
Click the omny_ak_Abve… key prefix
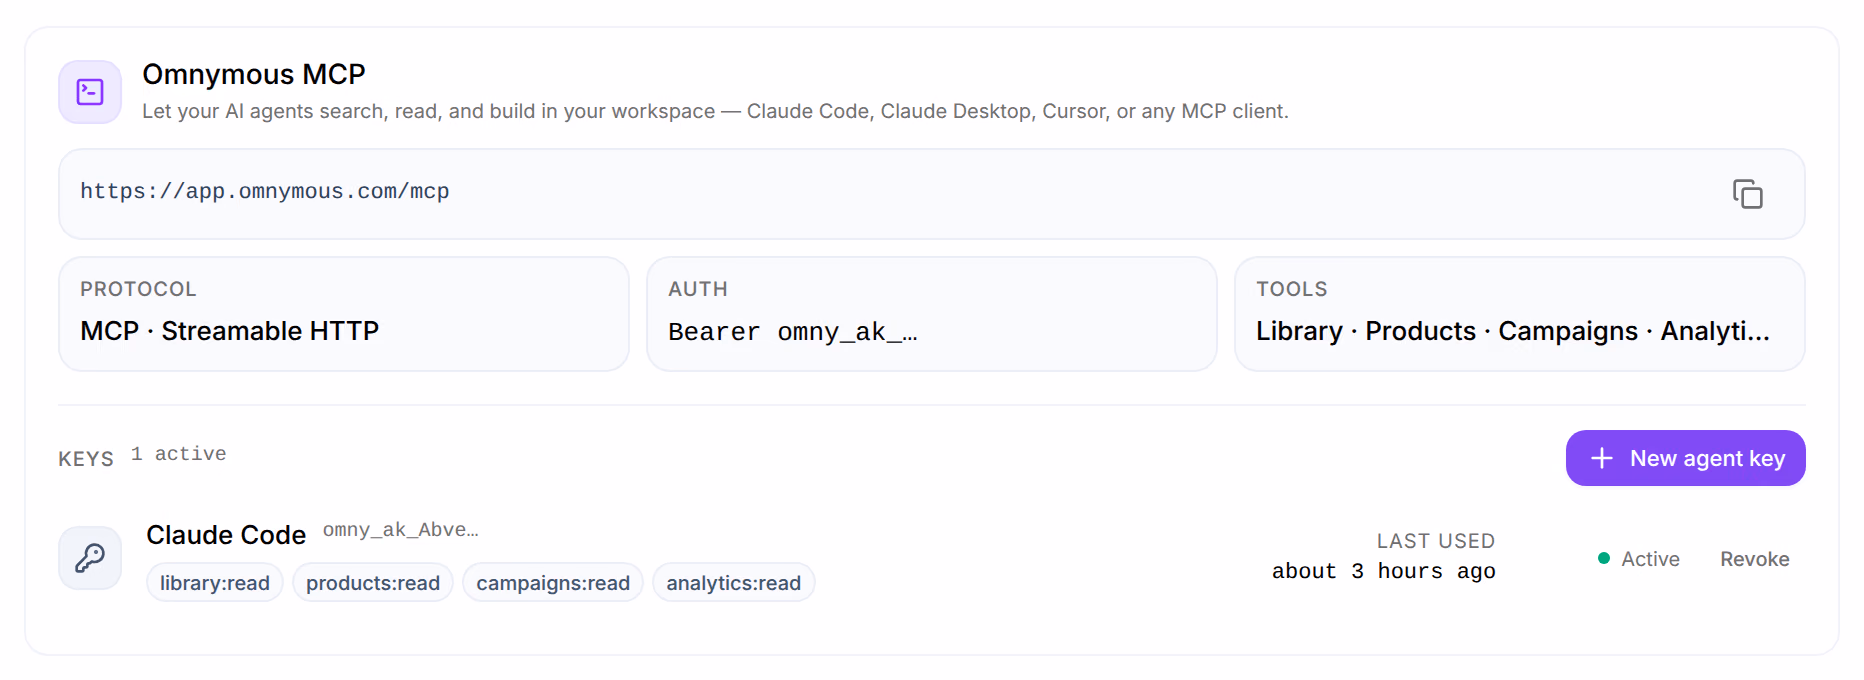[401, 530]
